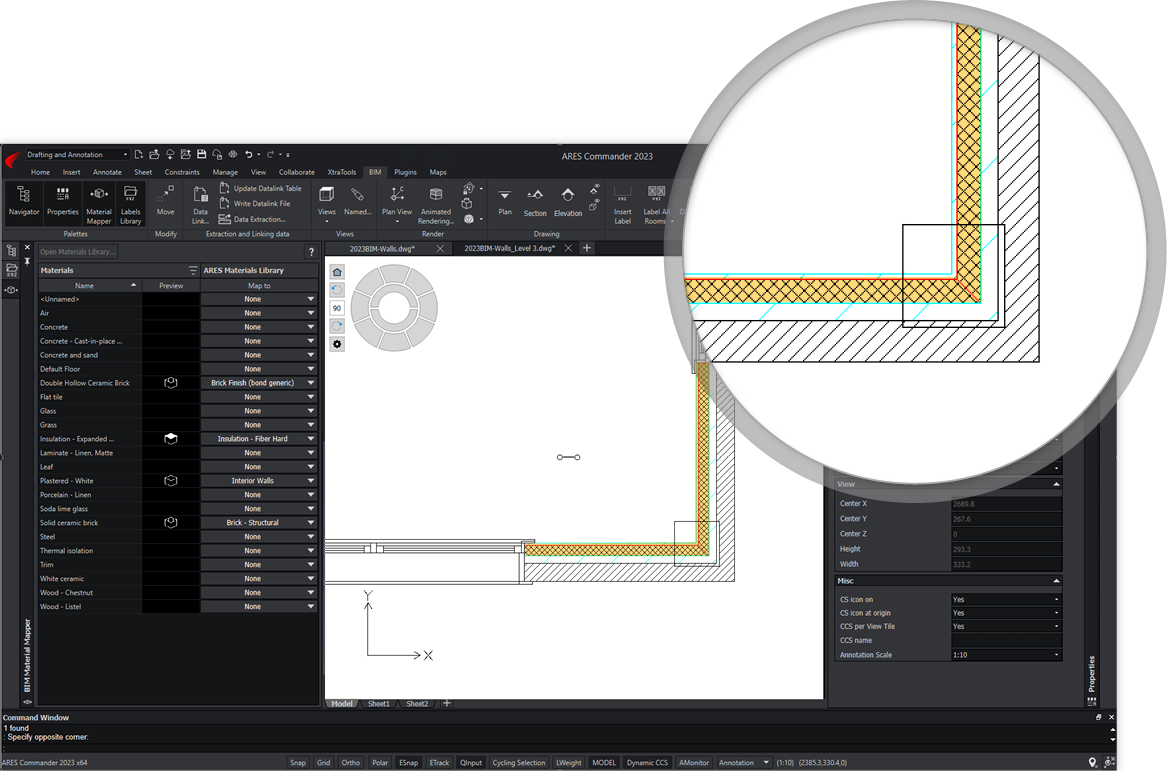Collapse the Misc properties section
This screenshot has width=1167, height=771.
click(1056, 580)
